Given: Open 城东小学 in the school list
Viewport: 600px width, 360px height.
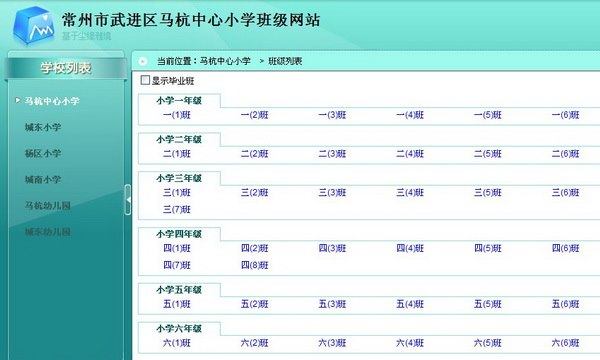Looking at the screenshot, I should tap(43, 127).
